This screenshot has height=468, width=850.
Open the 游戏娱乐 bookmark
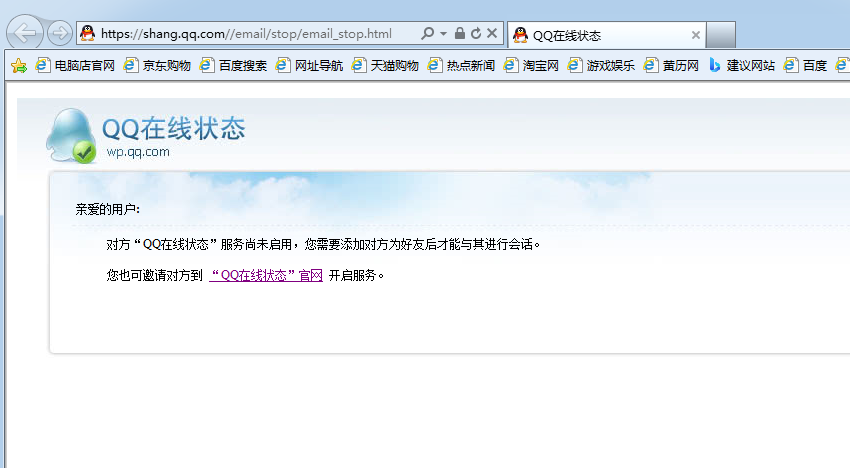click(601, 66)
